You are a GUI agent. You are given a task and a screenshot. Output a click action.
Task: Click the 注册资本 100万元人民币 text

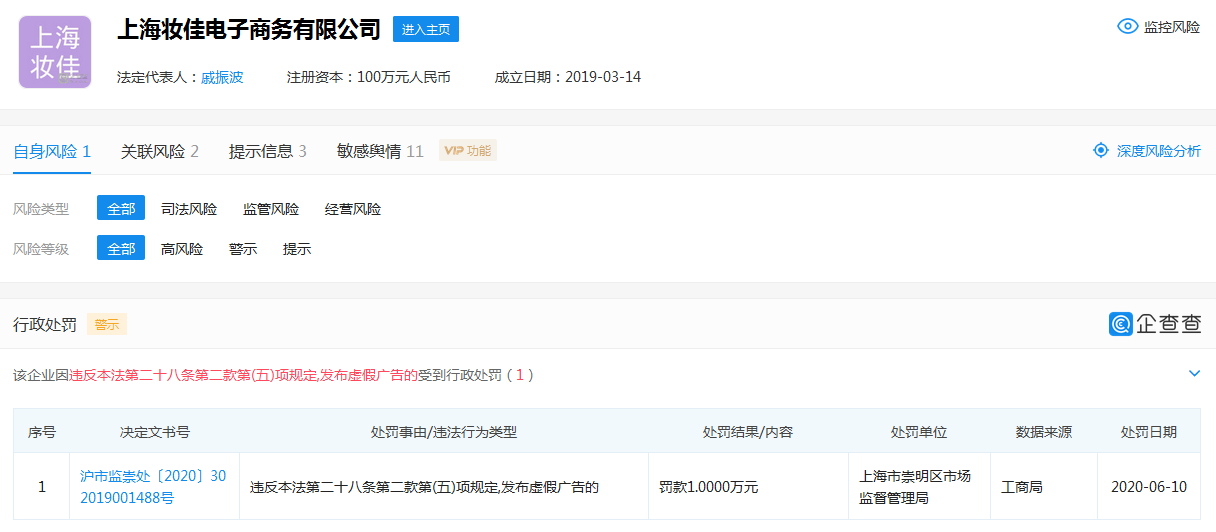pyautogui.click(x=369, y=77)
